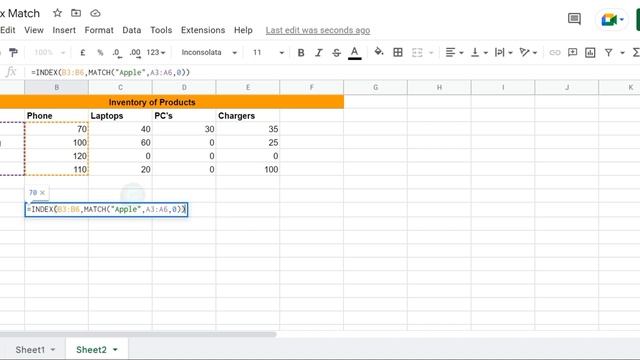Open comment history icon

[x=574, y=19]
